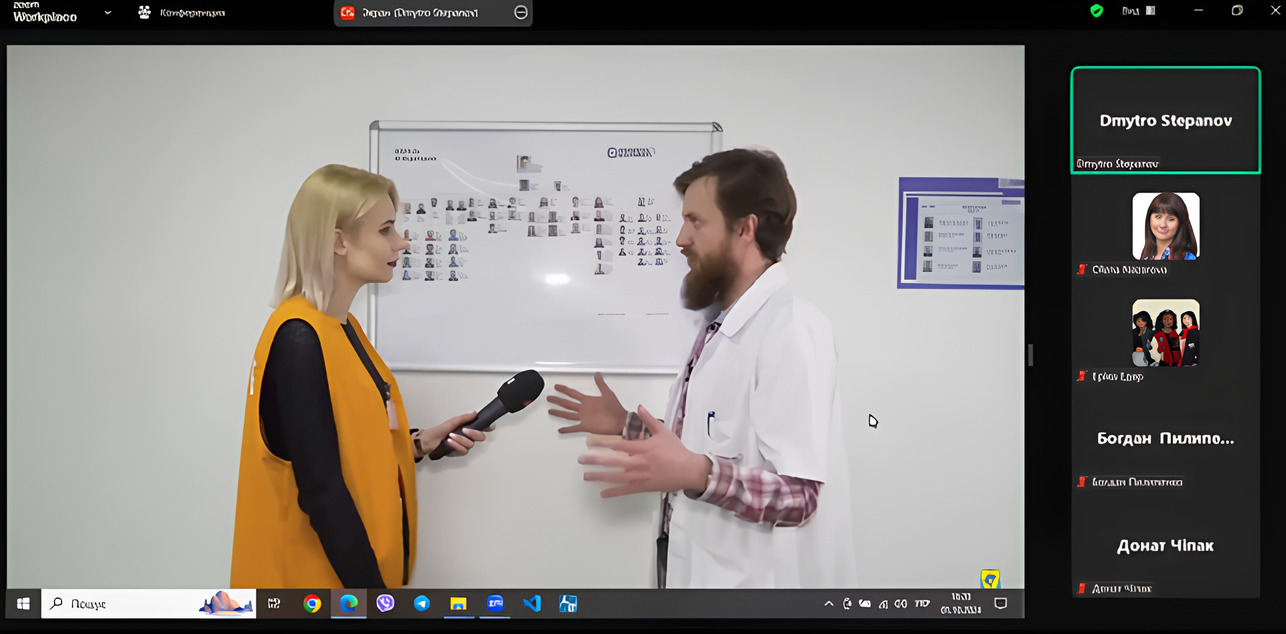The image size is (1286, 634).
Task: Select the participant tile with the woman's portrait
Action: [1165, 226]
